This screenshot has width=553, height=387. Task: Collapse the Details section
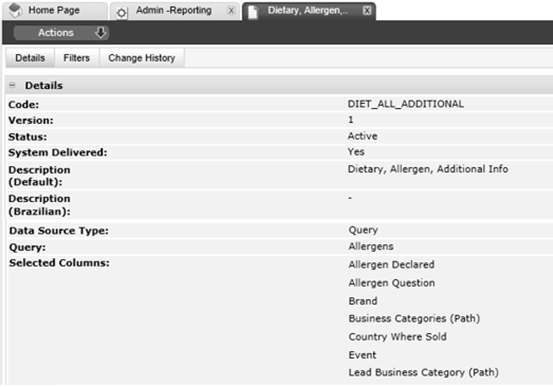(12, 85)
